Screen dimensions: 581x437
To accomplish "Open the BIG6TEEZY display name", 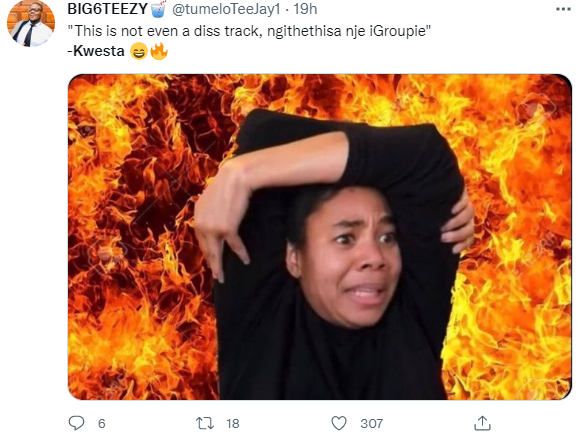I will (107, 9).
